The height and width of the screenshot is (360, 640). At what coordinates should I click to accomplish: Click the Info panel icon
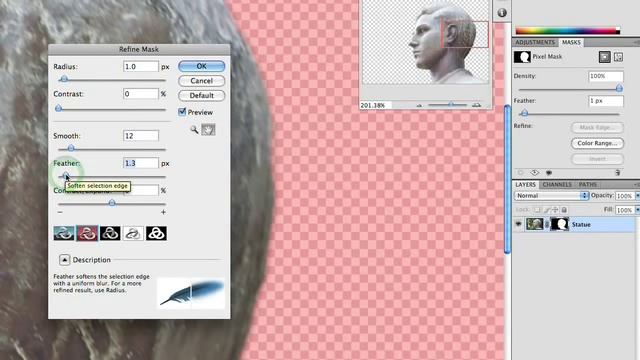pos(502,13)
